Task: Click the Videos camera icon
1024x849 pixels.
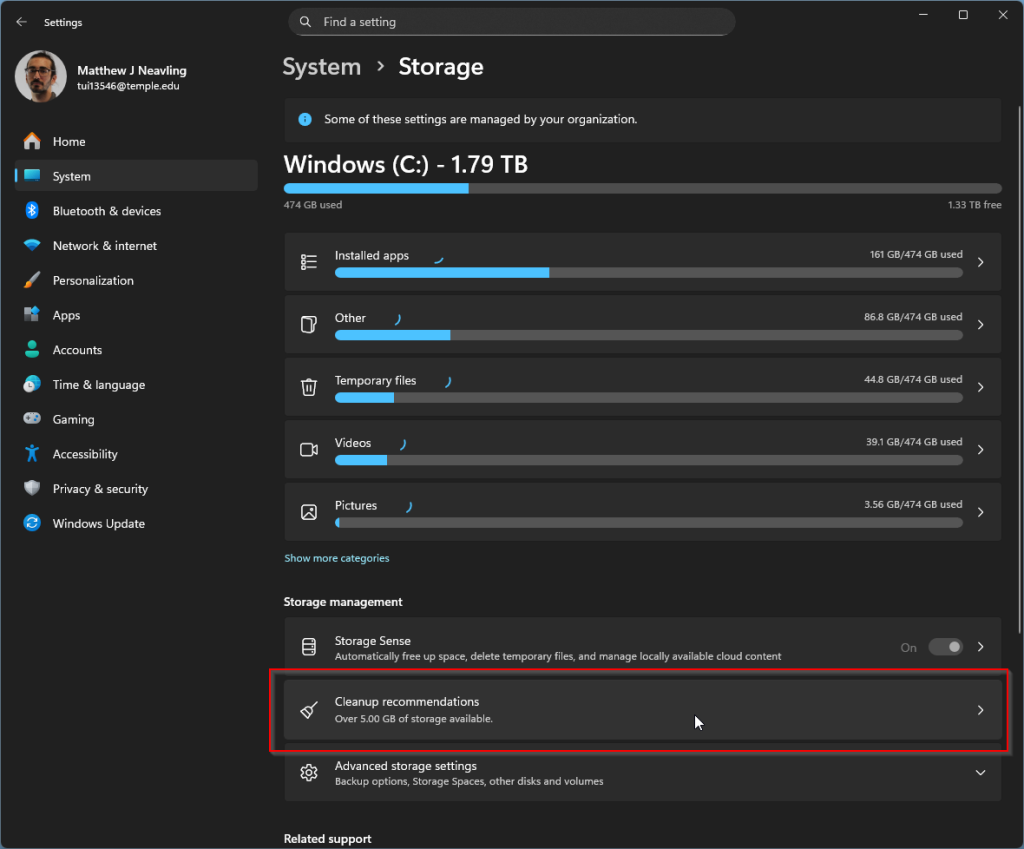Action: (x=309, y=449)
